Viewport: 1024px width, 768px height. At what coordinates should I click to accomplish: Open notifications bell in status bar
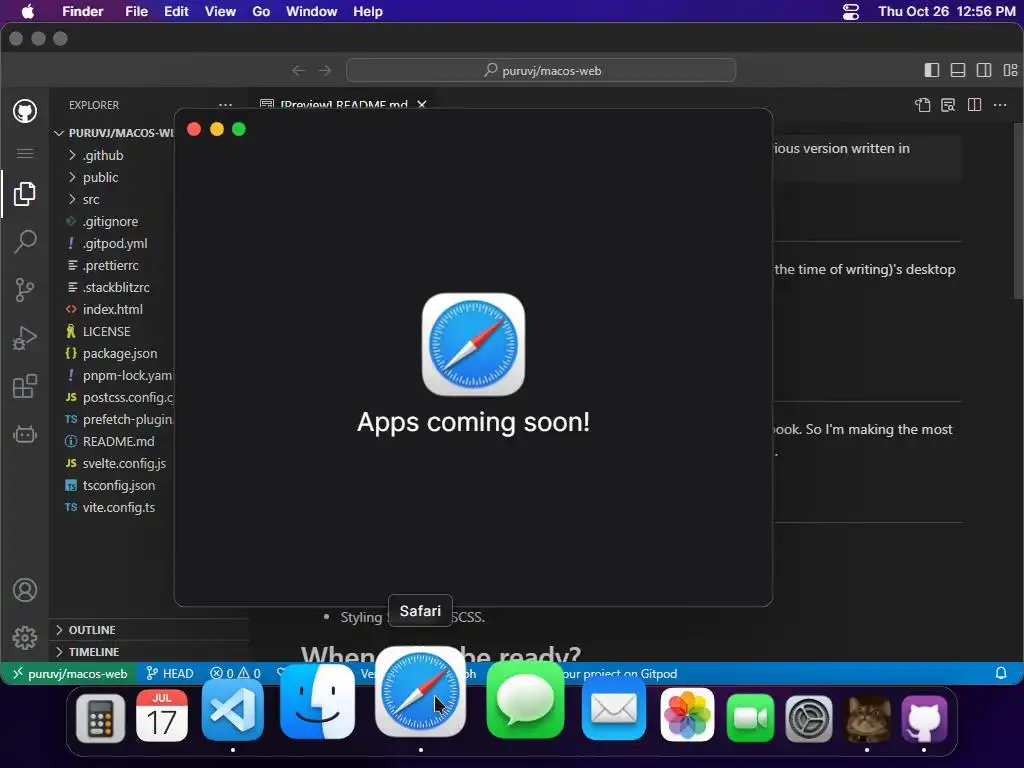pos(1000,673)
